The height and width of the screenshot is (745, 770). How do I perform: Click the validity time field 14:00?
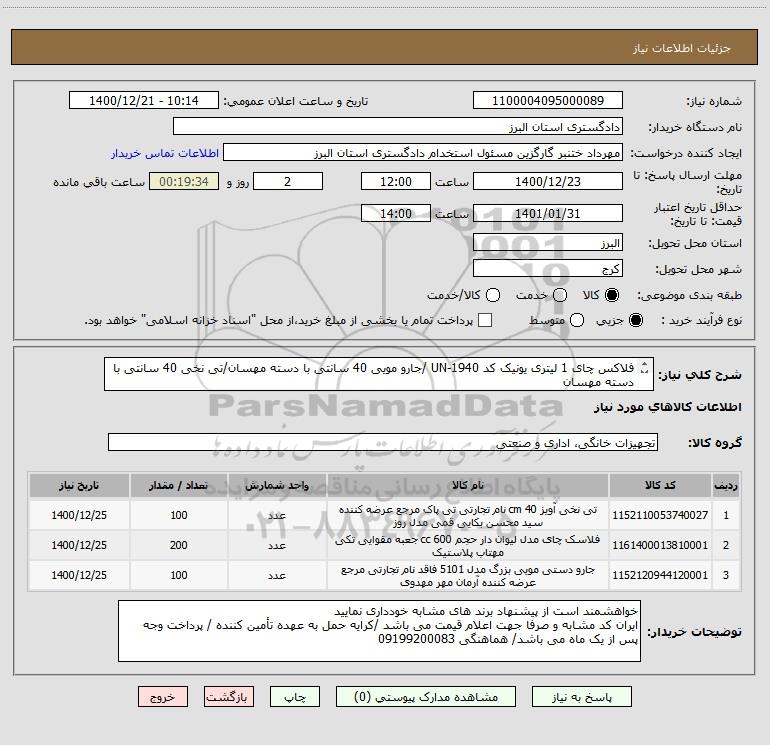(x=396, y=213)
